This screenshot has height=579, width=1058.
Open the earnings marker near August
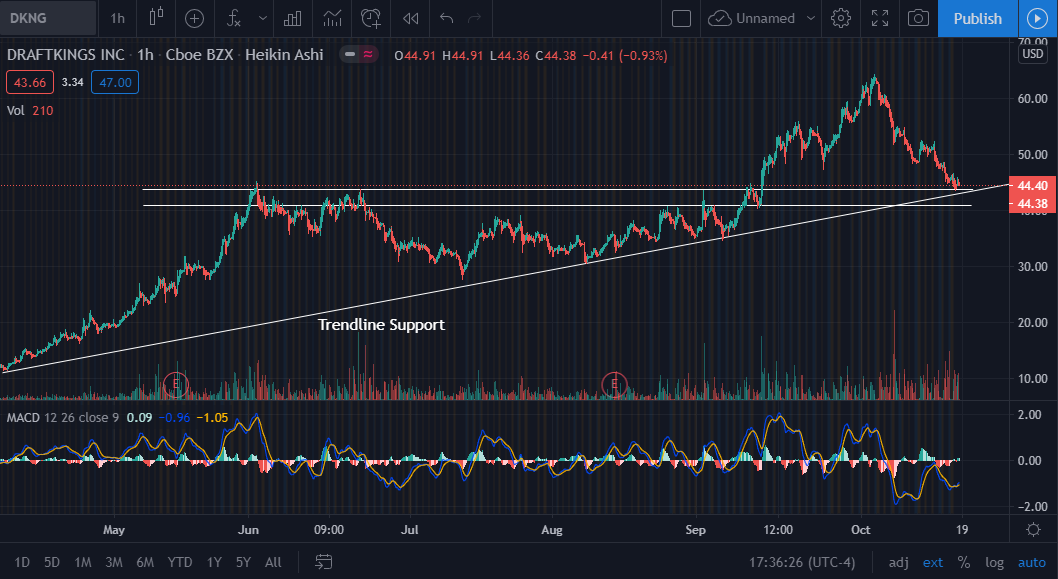click(x=614, y=385)
